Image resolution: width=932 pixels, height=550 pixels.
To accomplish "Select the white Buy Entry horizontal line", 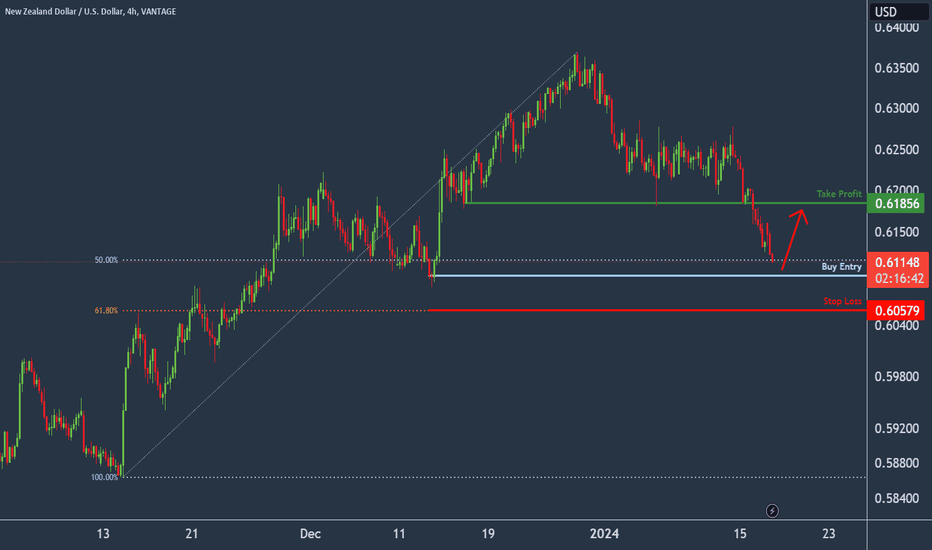I will (x=649, y=275).
